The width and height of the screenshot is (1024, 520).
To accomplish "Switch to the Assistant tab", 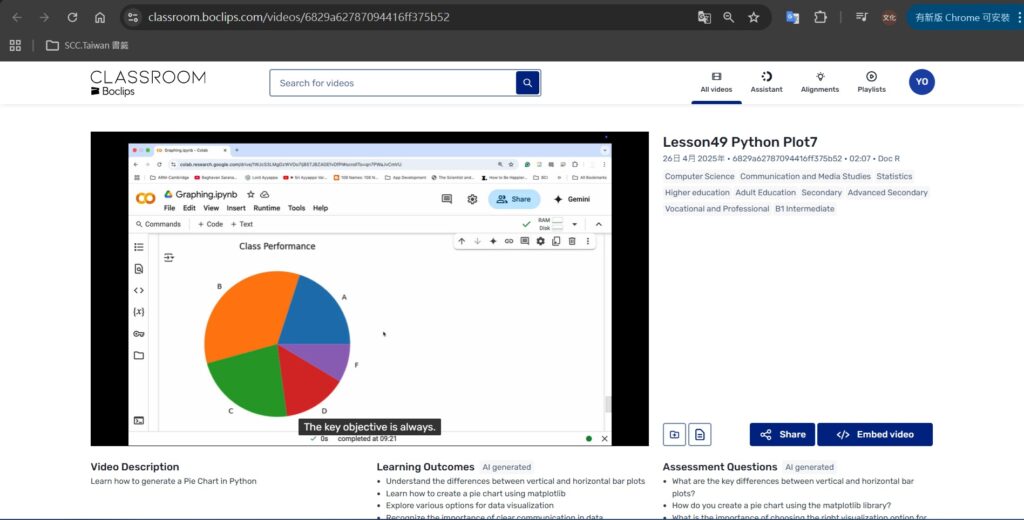I will tap(766, 82).
